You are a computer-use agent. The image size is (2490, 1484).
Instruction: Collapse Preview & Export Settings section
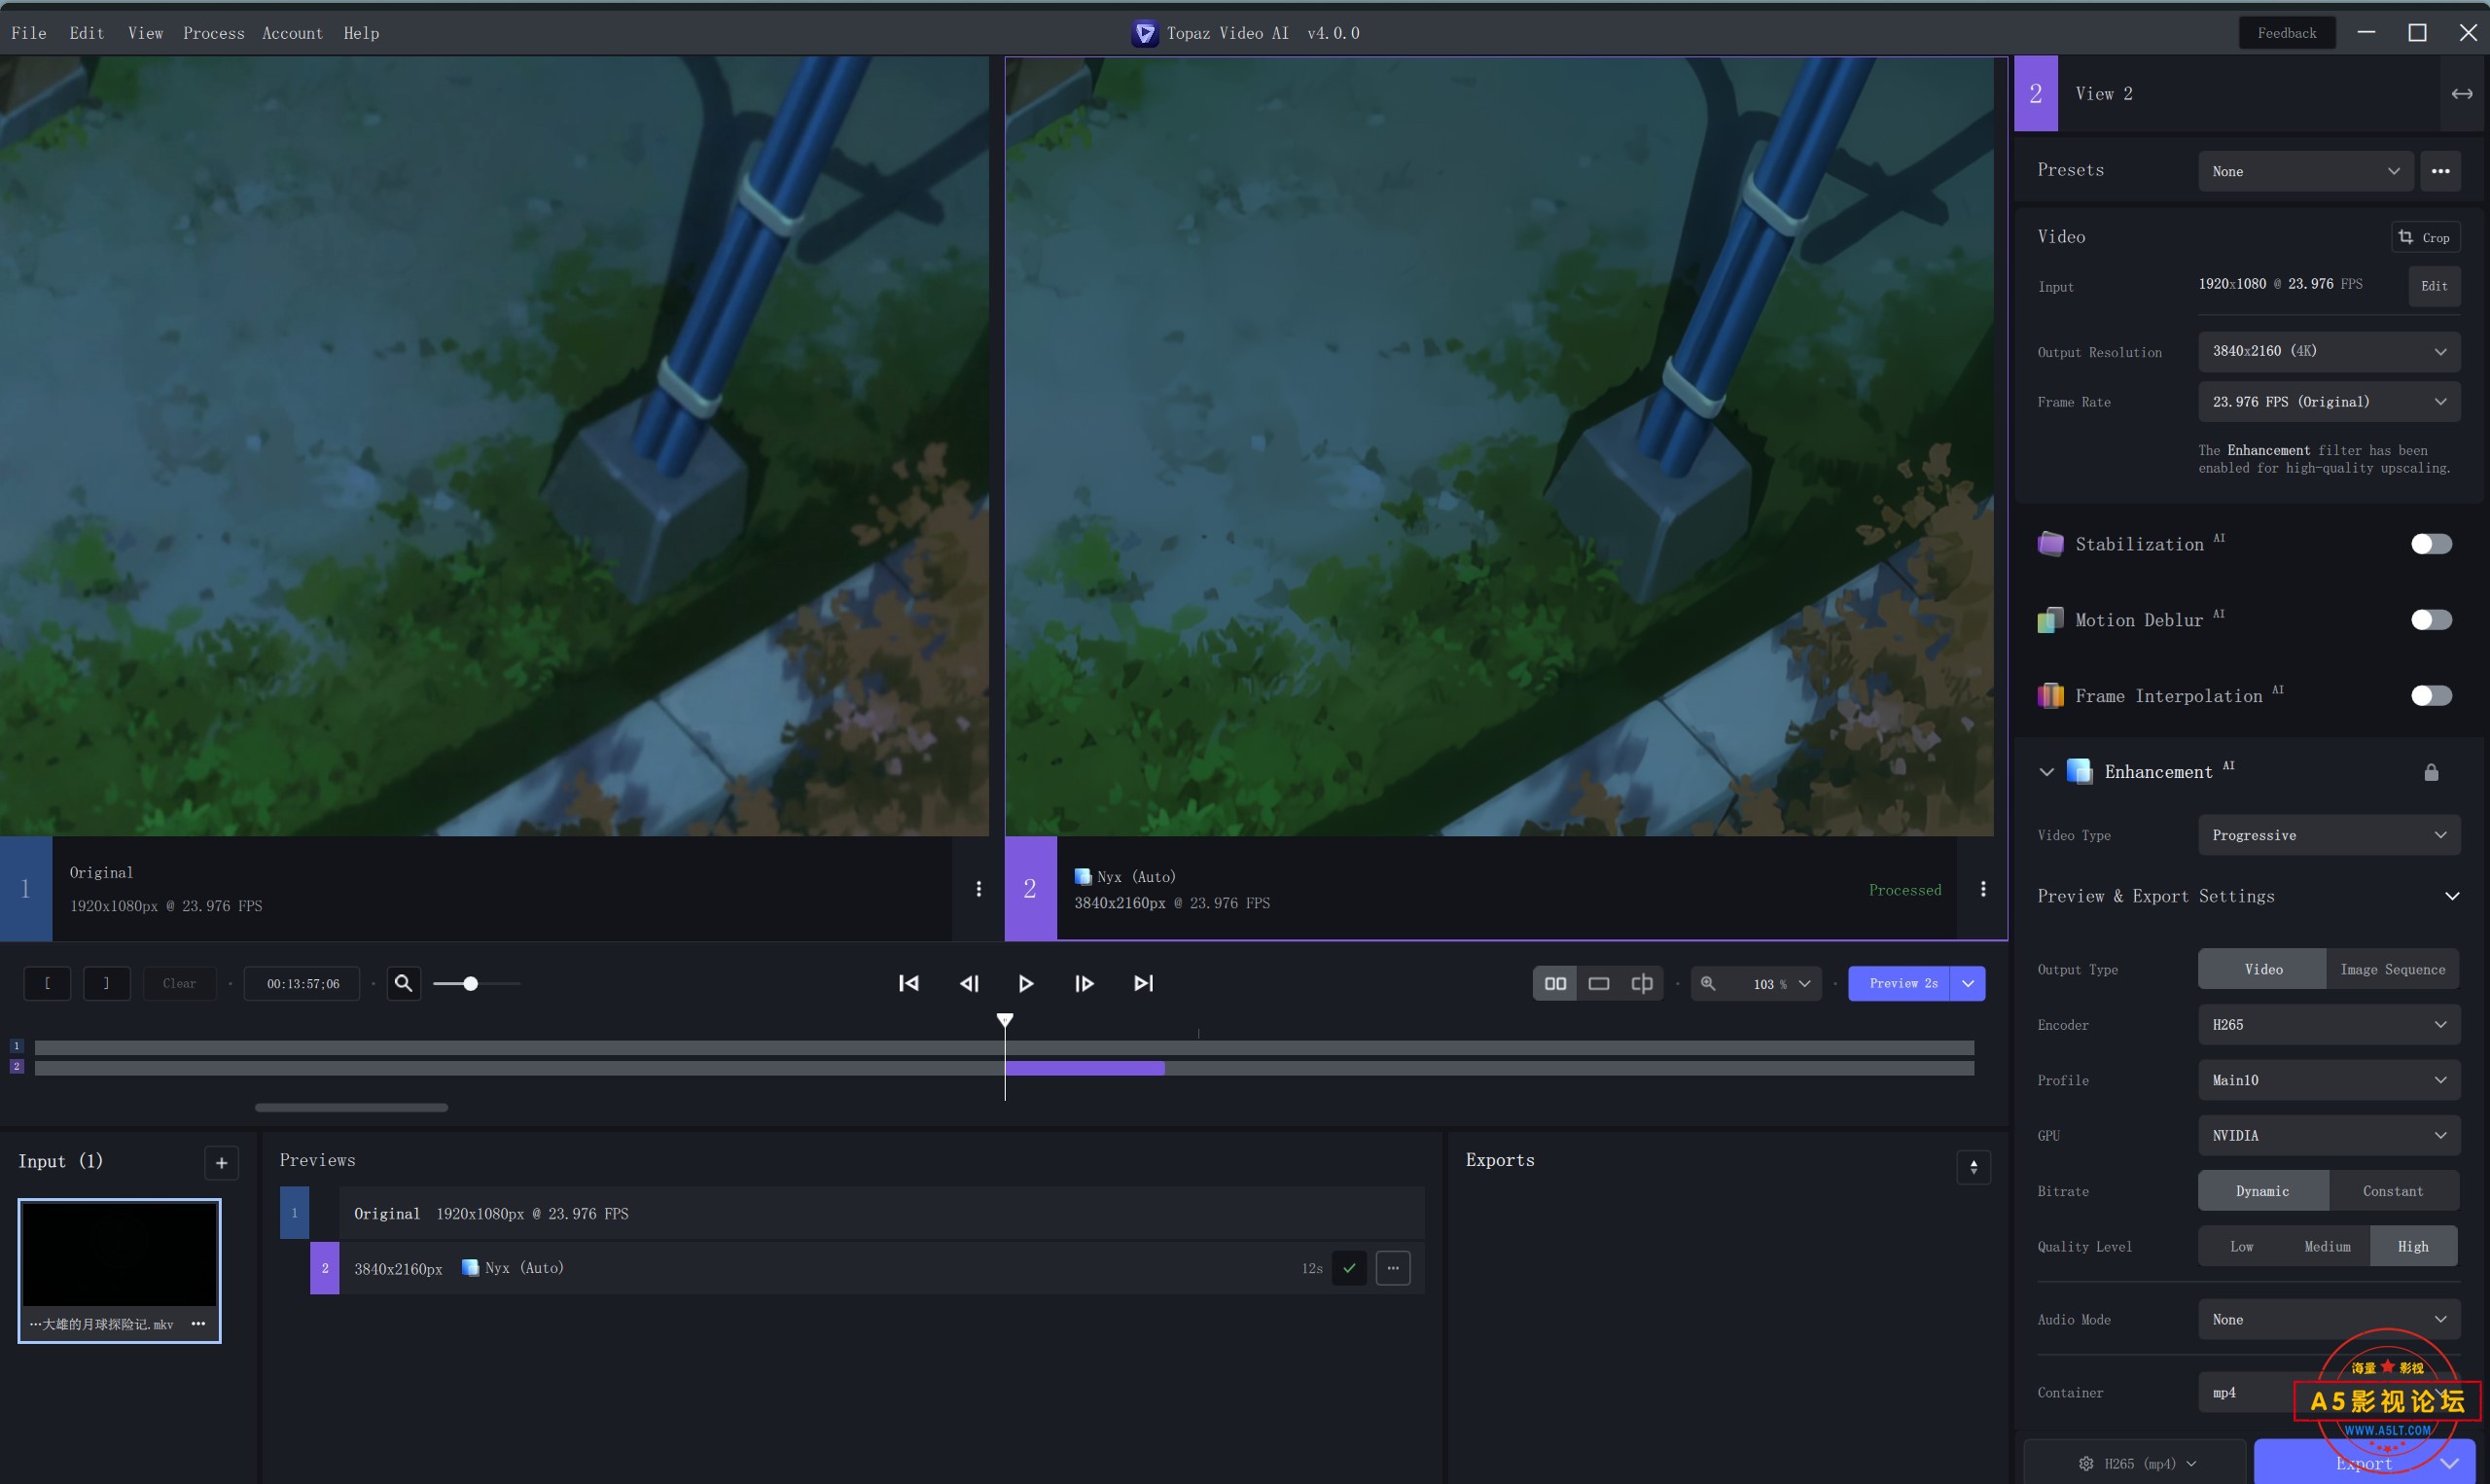point(2451,896)
